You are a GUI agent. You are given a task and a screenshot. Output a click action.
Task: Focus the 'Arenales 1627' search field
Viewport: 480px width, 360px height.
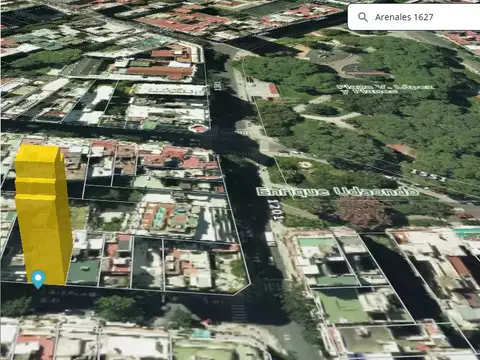click(414, 17)
